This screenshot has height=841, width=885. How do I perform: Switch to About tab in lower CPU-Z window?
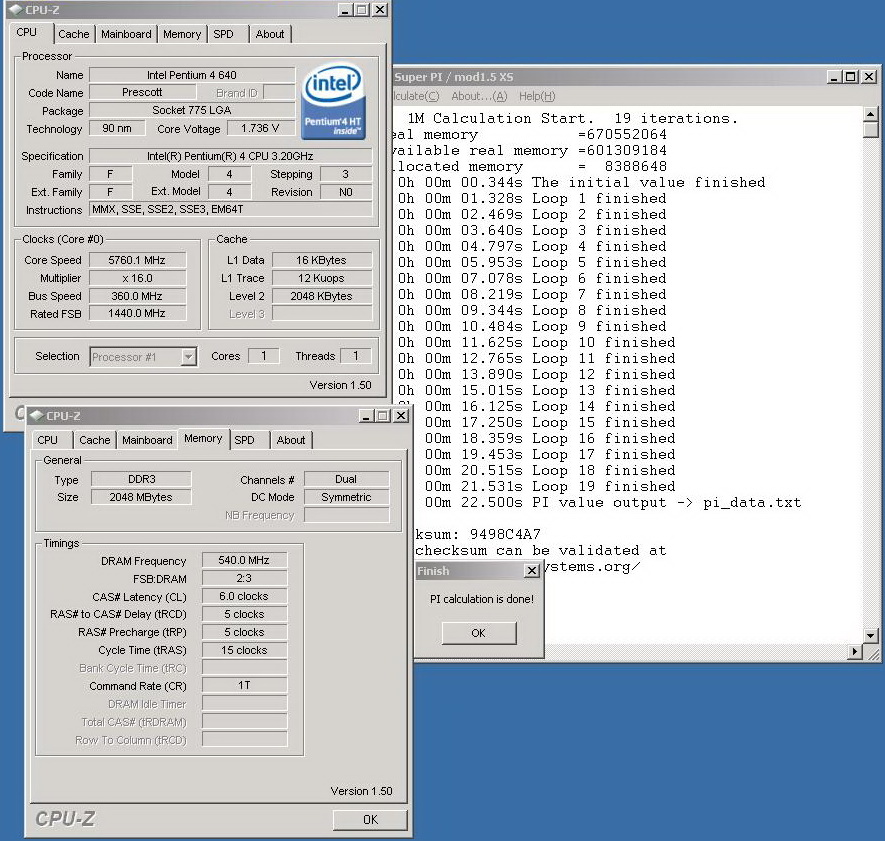pos(291,440)
